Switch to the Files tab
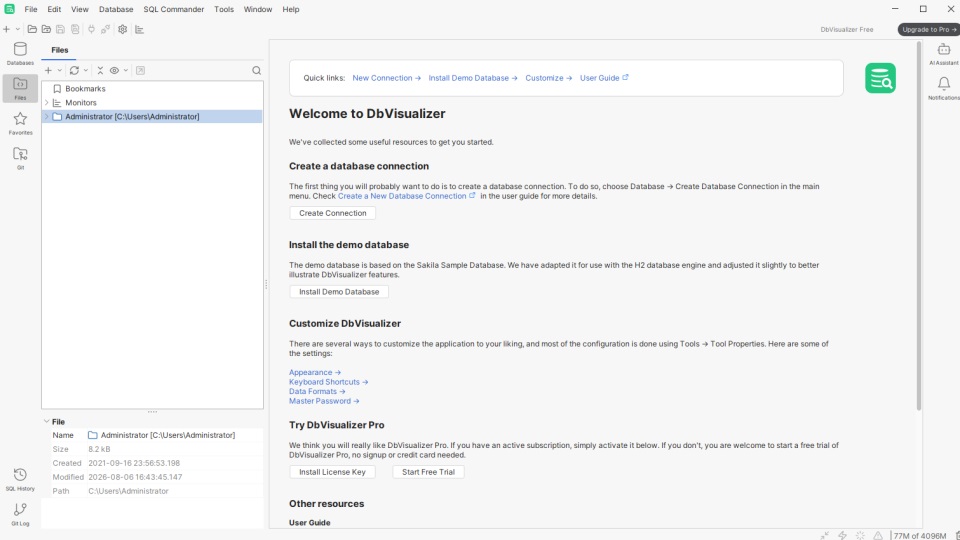960x540 pixels. (59, 50)
